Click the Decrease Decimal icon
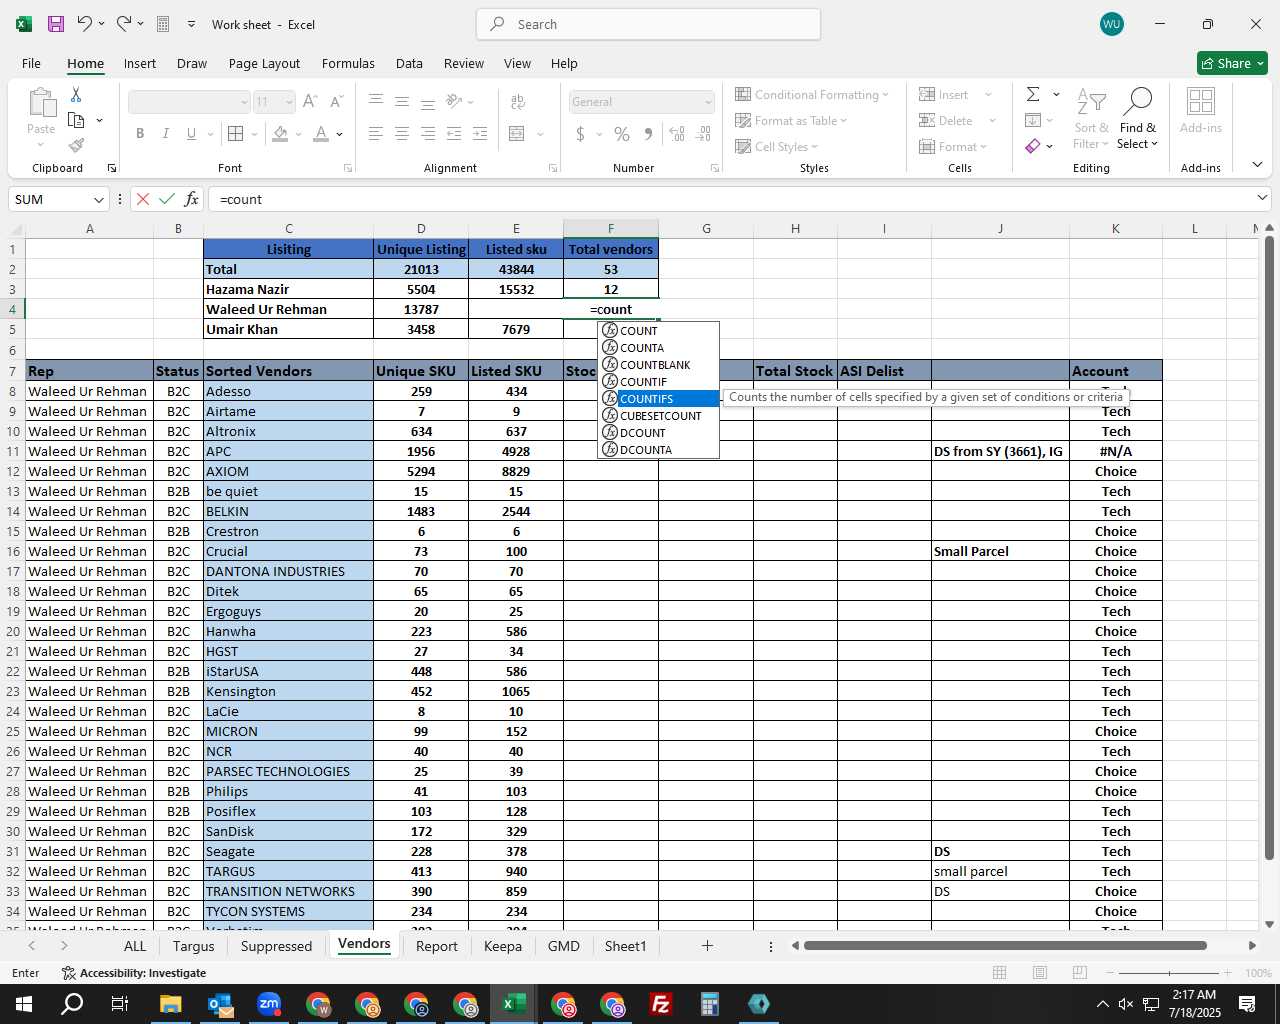Viewport: 1280px width, 1024px height. (703, 133)
